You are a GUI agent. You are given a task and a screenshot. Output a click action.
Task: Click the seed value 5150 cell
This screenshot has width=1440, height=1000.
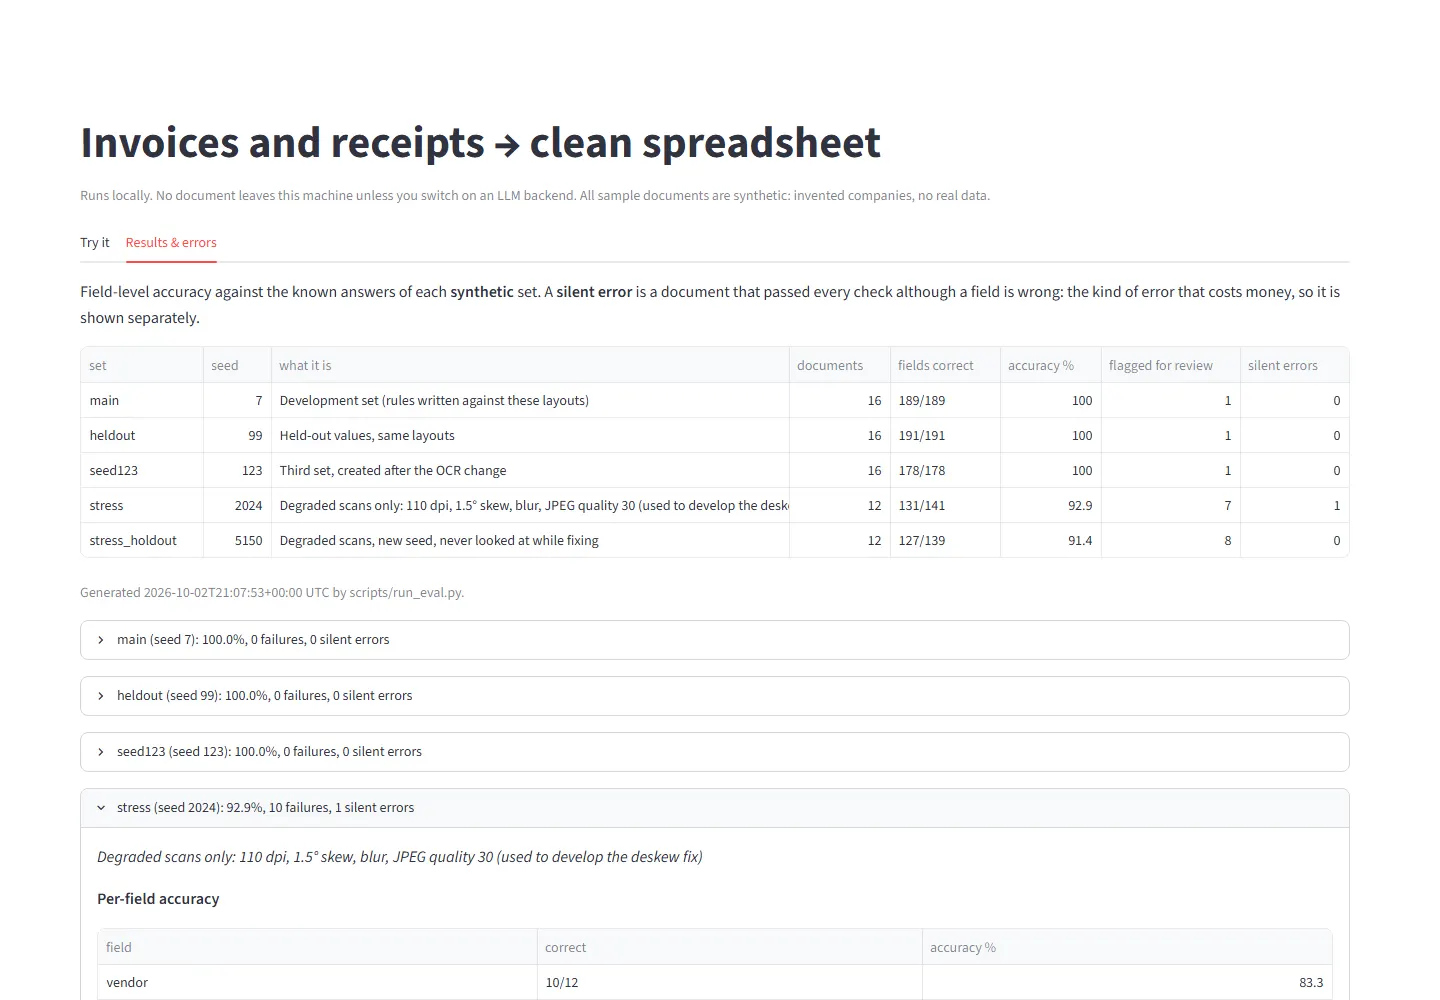tap(237, 540)
